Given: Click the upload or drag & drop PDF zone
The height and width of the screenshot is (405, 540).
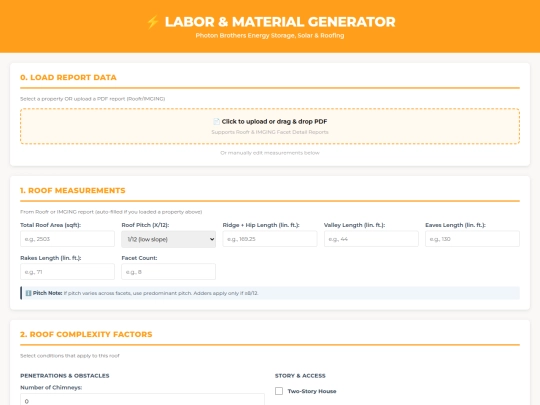Looking at the screenshot, I should [x=270, y=126].
